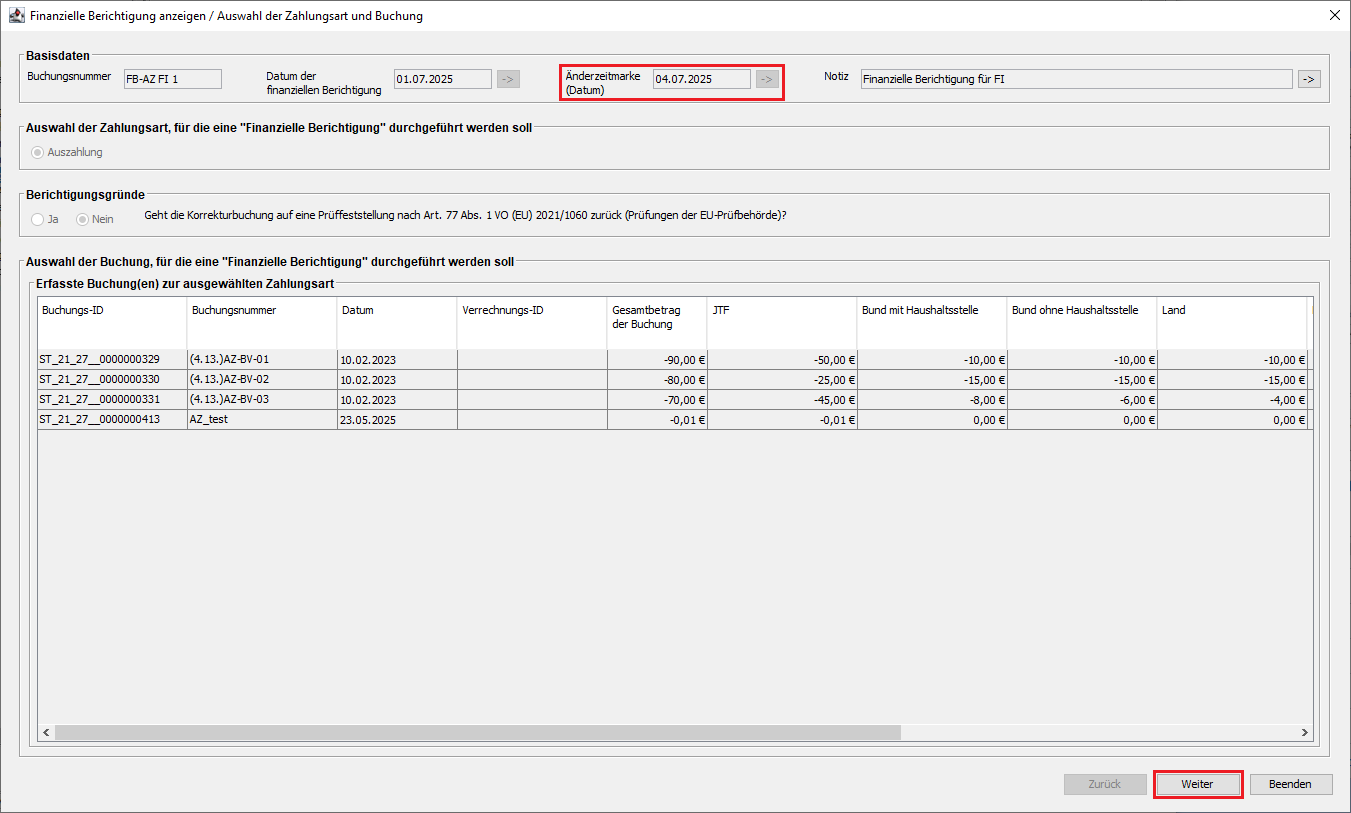The width and height of the screenshot is (1351, 813).
Task: Click arrow button beside Änderzeitmarke date field
Action: click(x=767, y=79)
